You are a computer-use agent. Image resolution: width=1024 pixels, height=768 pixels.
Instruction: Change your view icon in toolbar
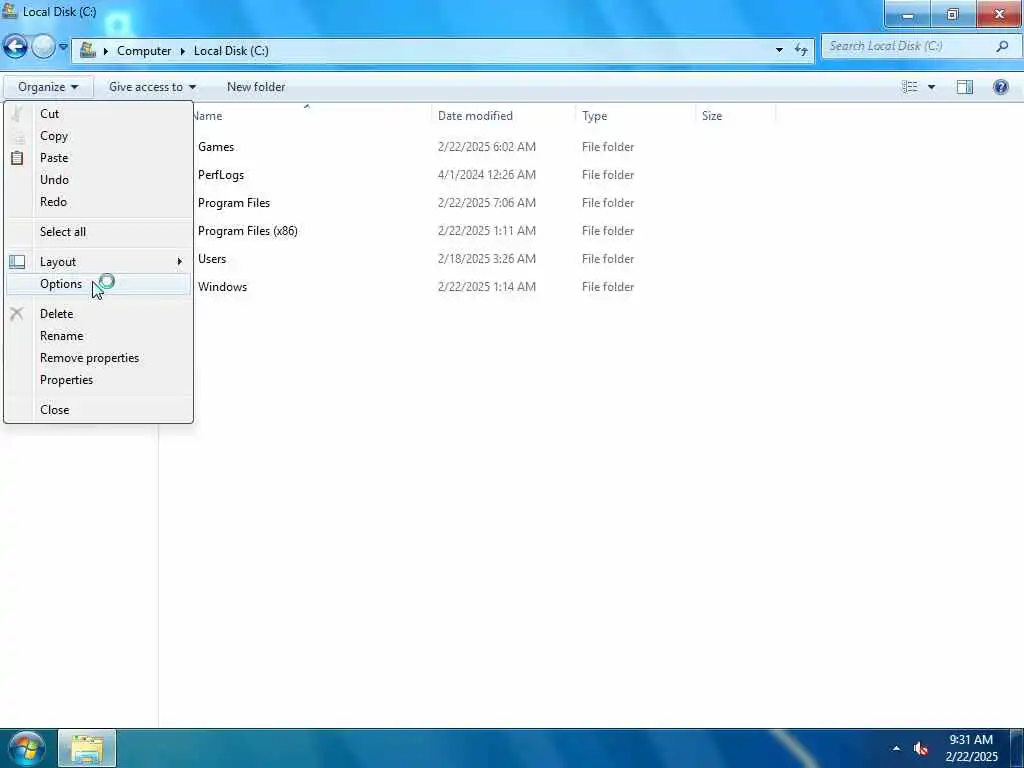coord(910,87)
